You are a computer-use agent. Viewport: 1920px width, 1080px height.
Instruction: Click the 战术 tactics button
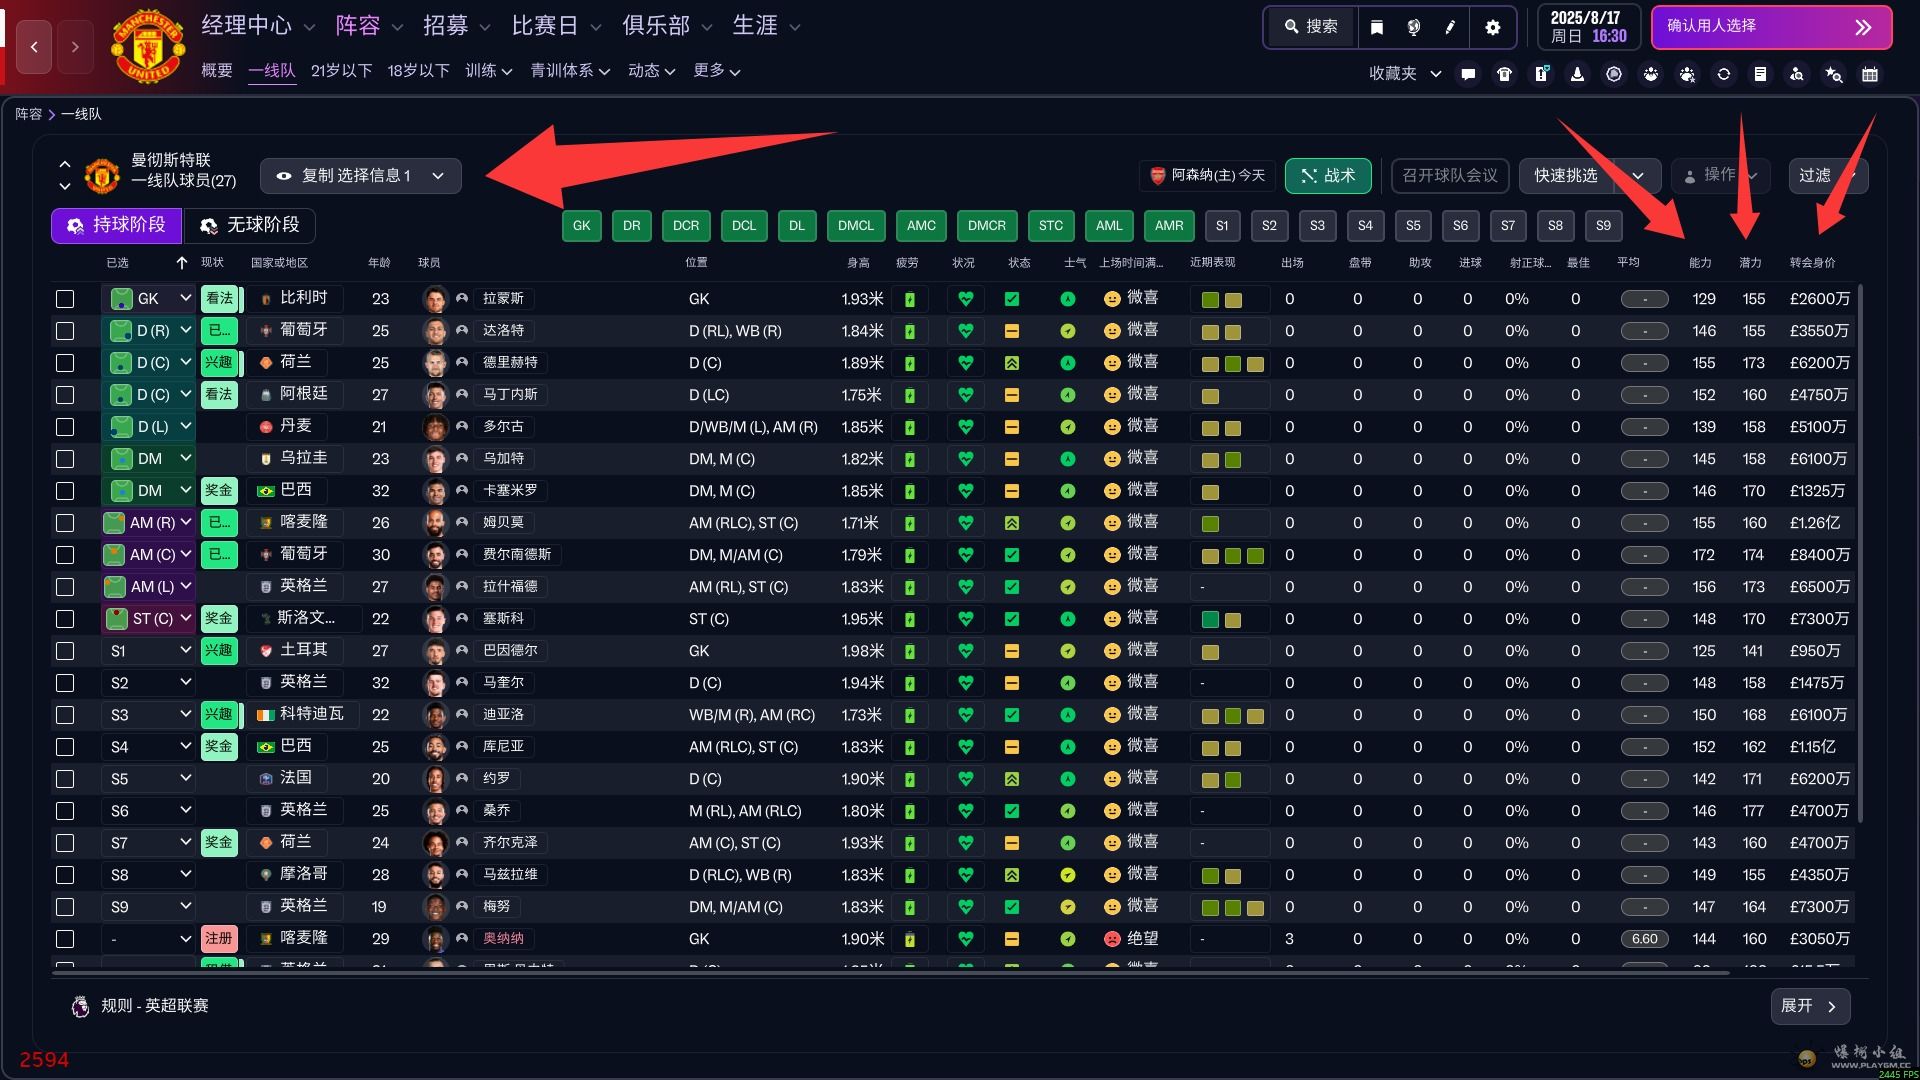coord(1328,176)
